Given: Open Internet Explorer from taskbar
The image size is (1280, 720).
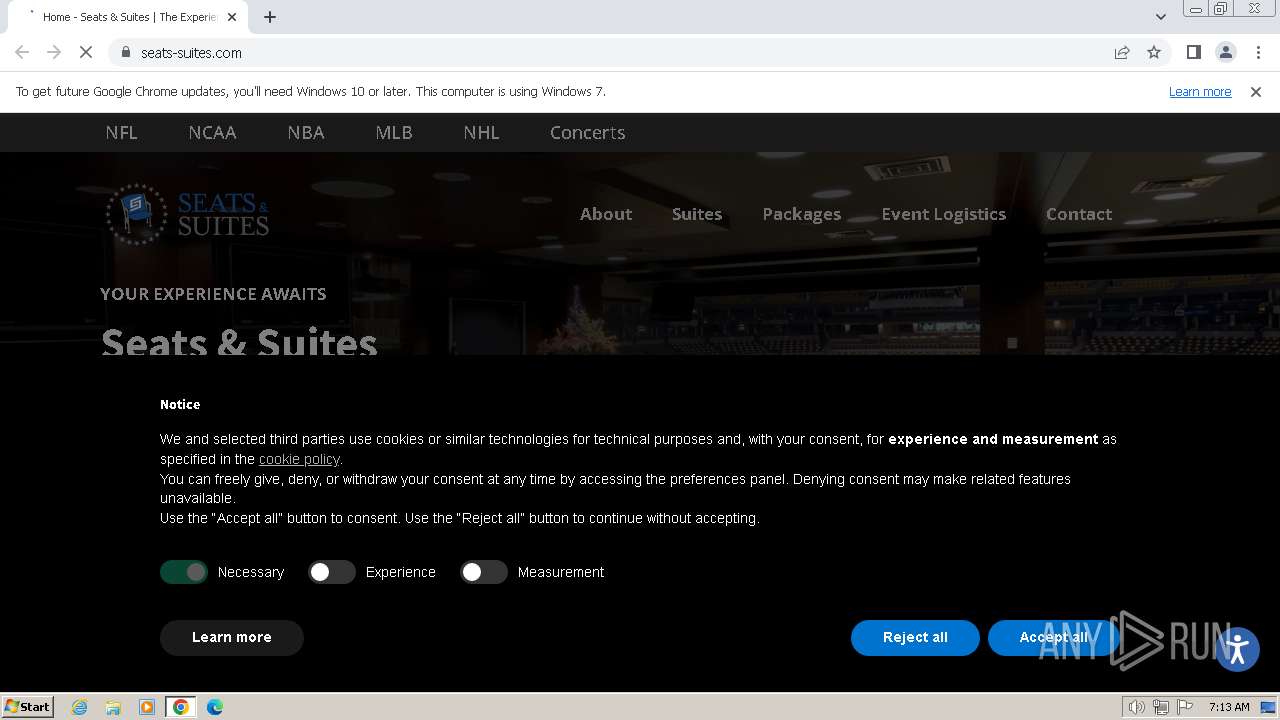Looking at the screenshot, I should pyautogui.click(x=80, y=707).
